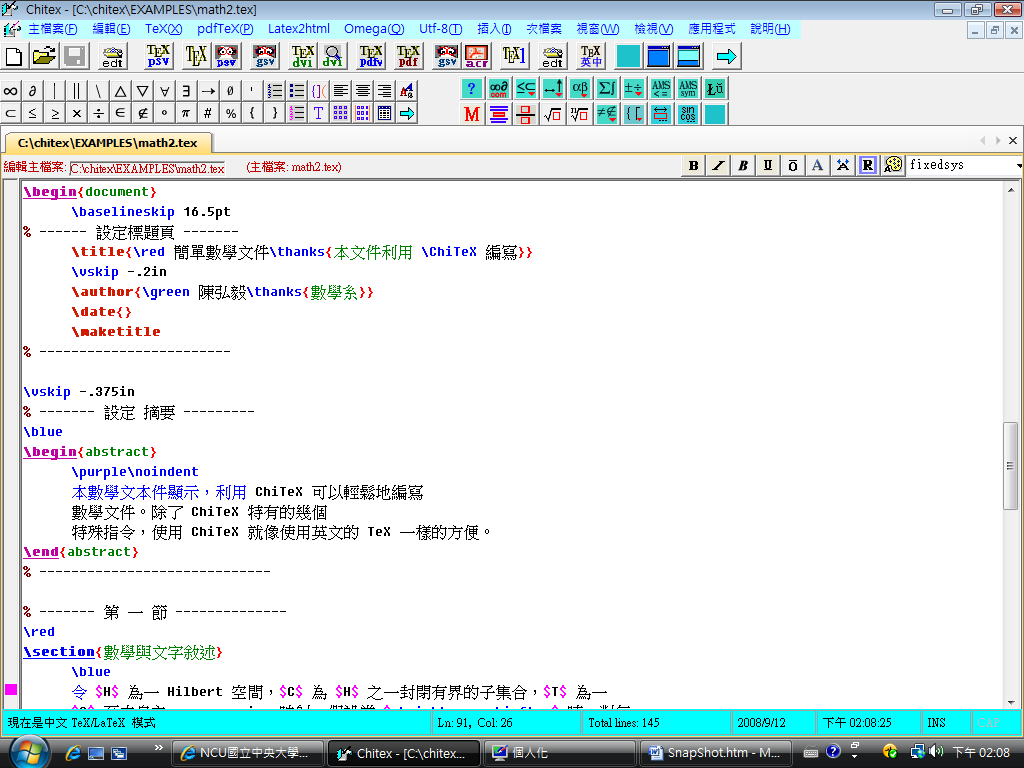The width and height of the screenshot is (1024, 768).
Task: Open the fixedsys font dropdown
Action: pyautogui.click(x=1019, y=166)
